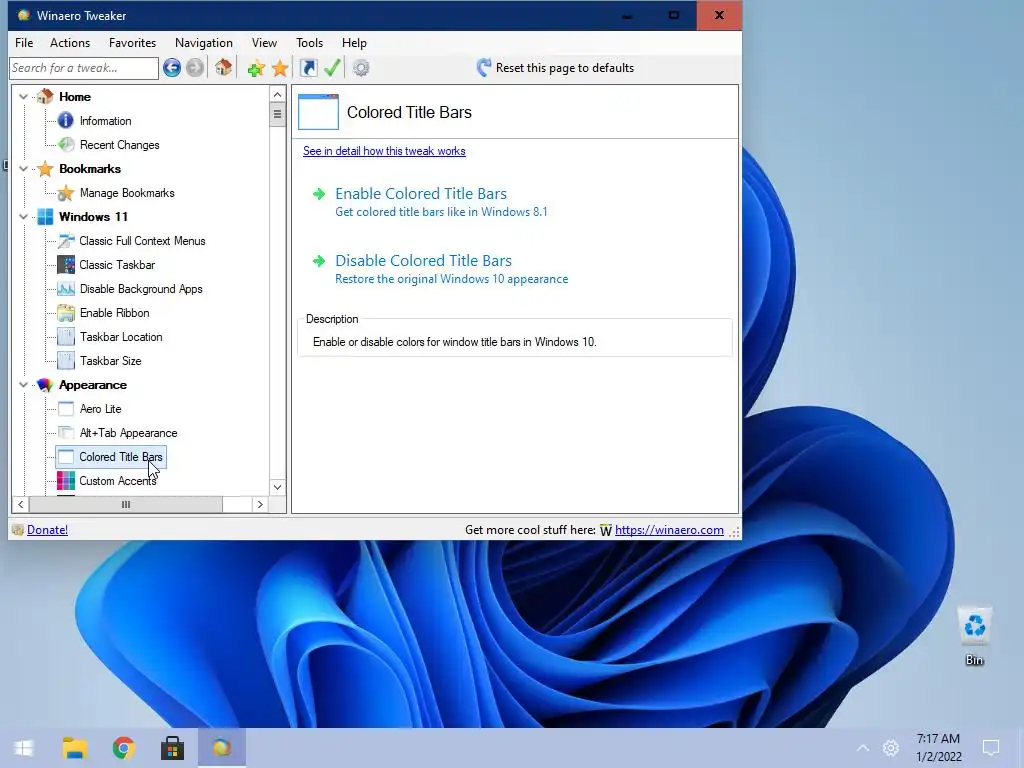Click tree scrollbar down arrow
The height and width of the screenshot is (768, 1024).
click(x=278, y=487)
